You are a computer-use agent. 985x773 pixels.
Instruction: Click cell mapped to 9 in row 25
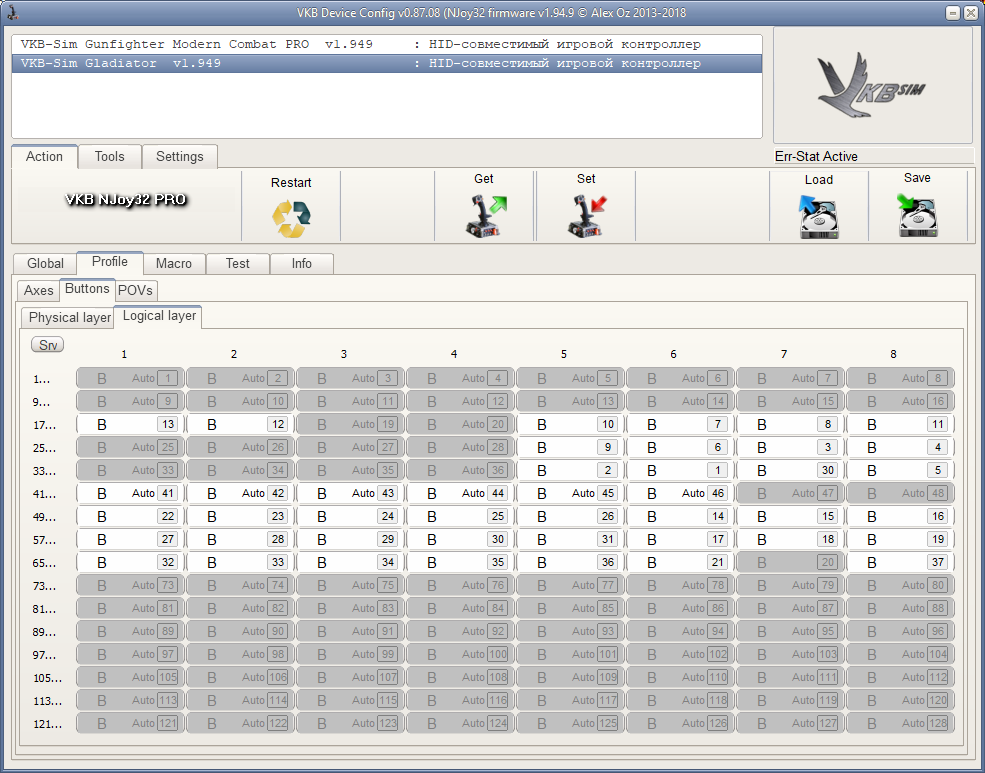point(570,448)
